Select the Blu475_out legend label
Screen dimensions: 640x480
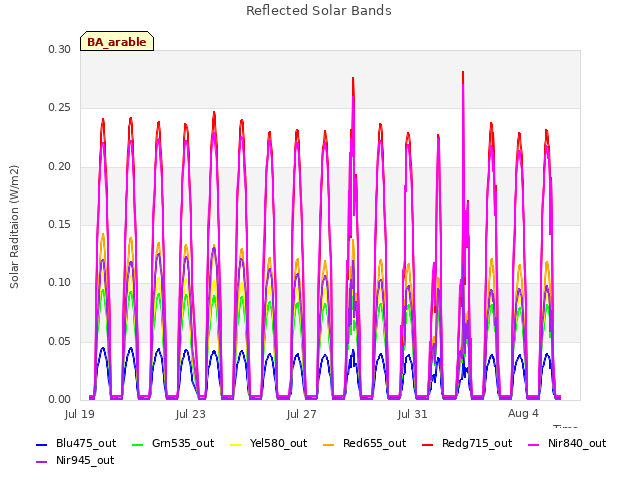(x=86, y=443)
